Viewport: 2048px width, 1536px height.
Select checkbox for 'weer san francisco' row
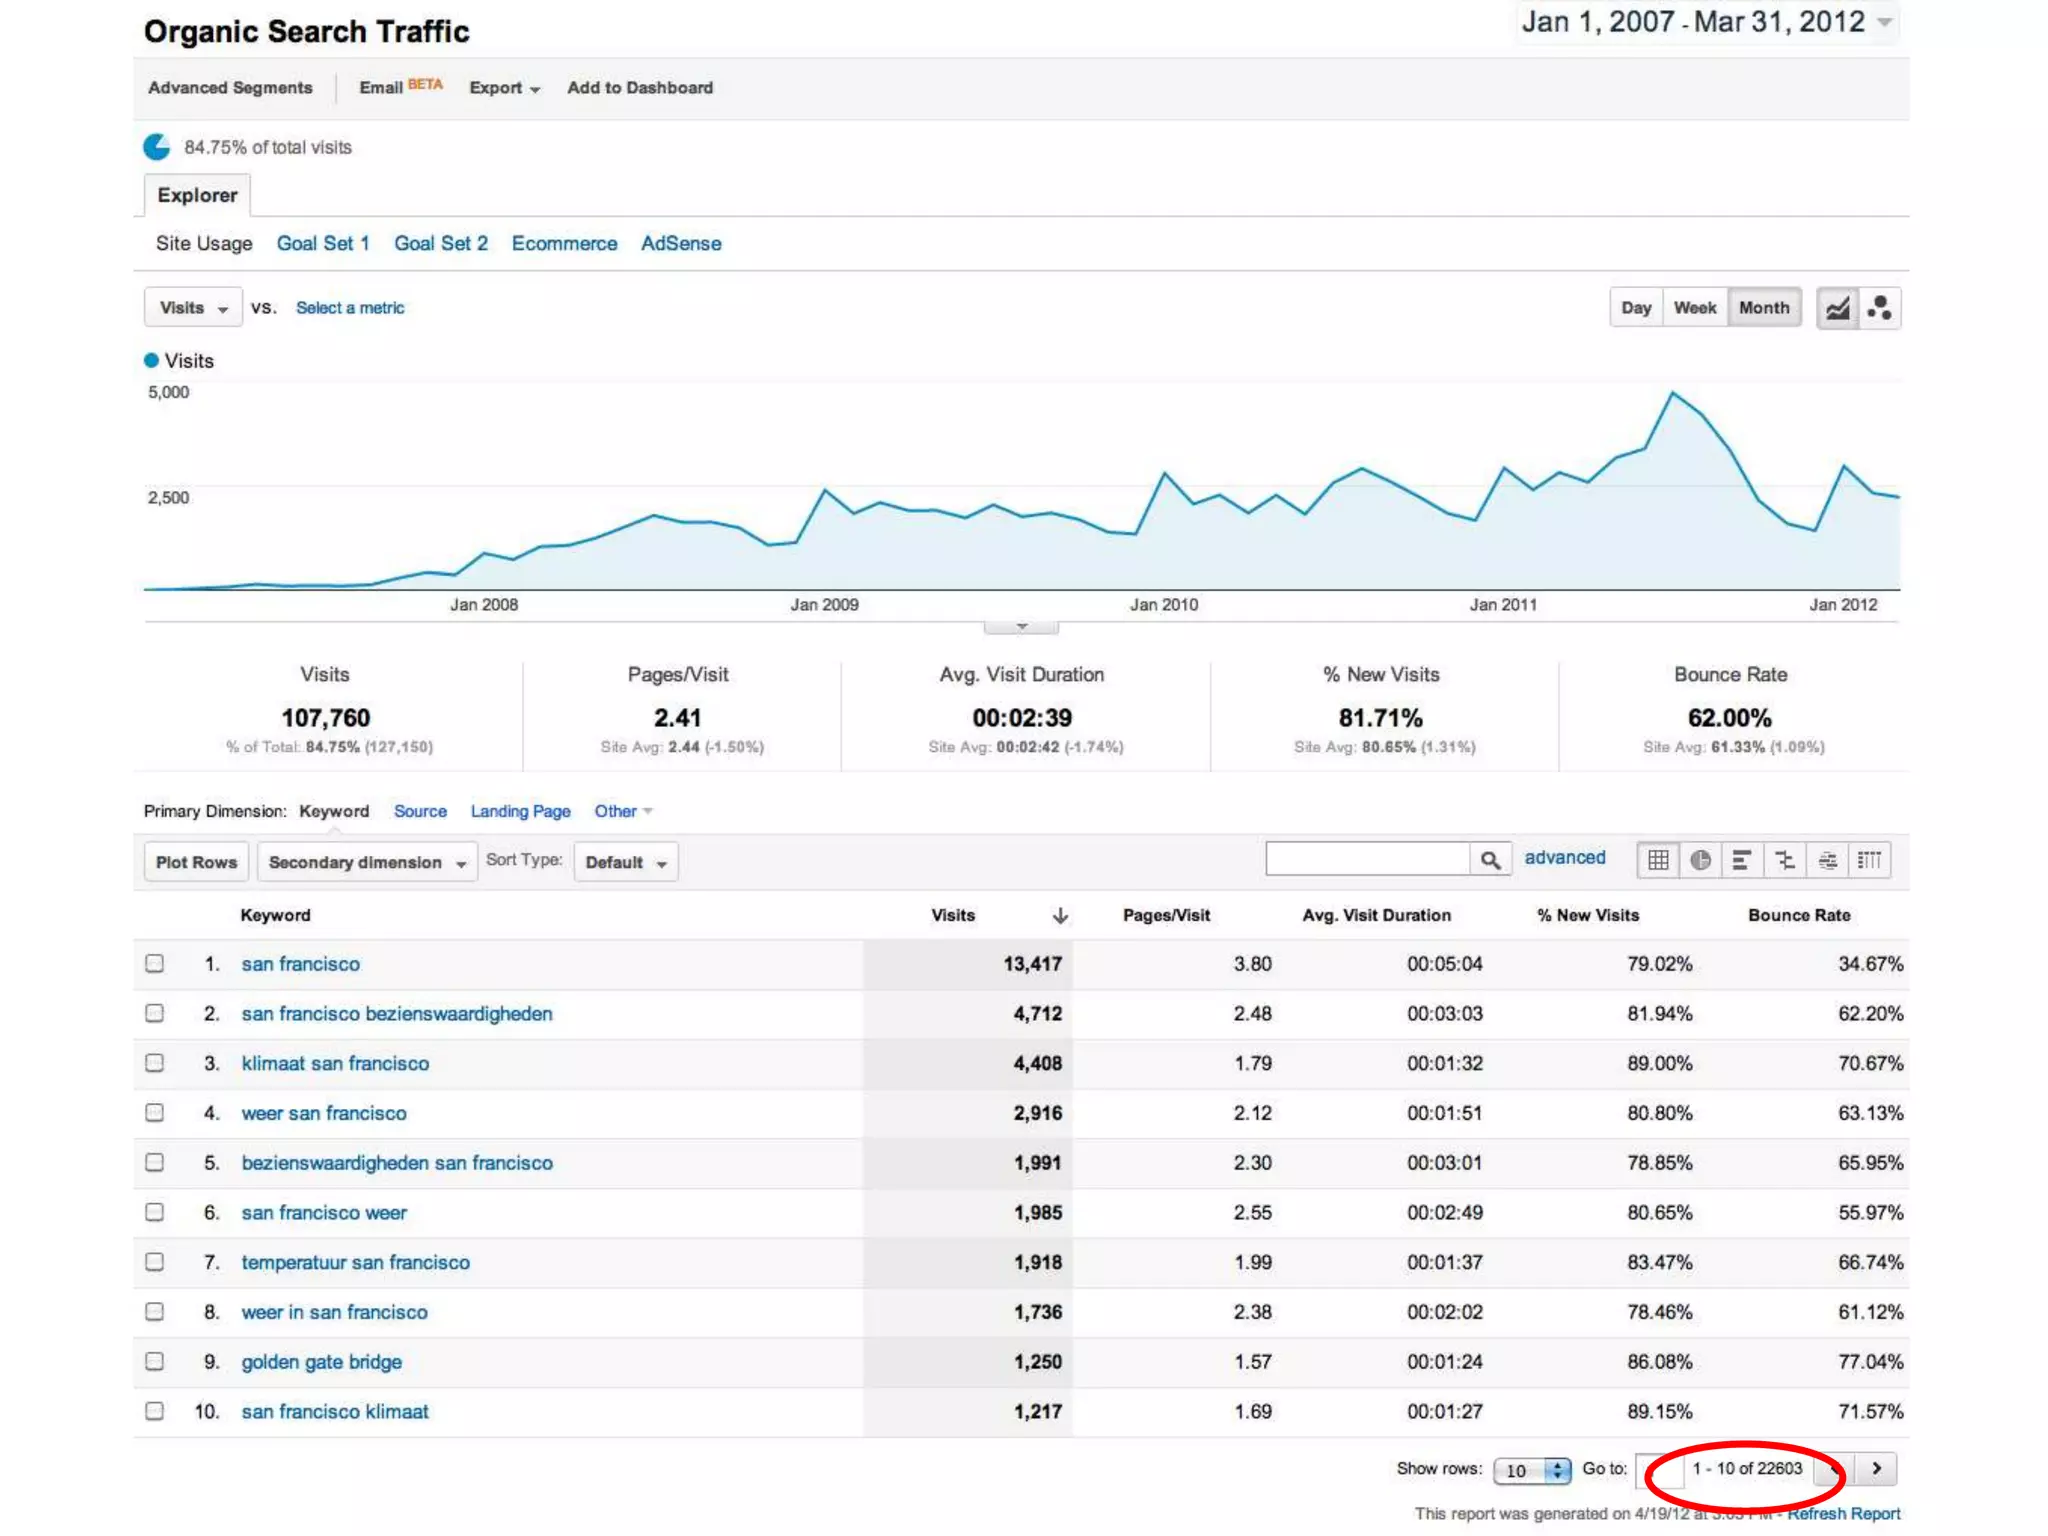155,1113
